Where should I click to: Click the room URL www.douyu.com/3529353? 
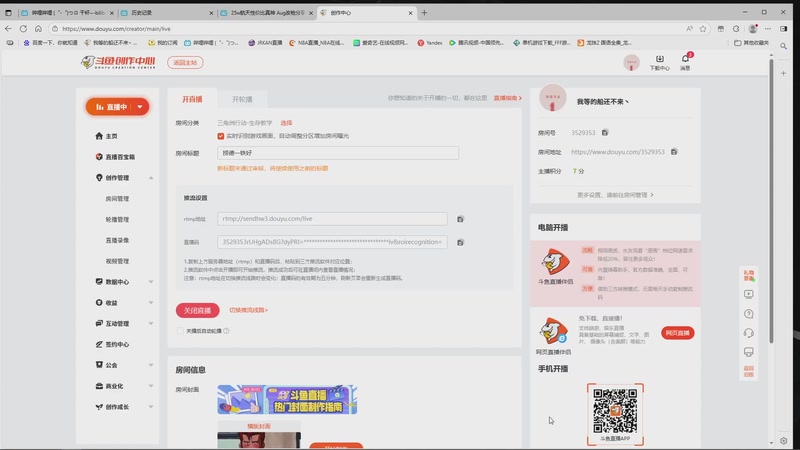tap(618, 152)
